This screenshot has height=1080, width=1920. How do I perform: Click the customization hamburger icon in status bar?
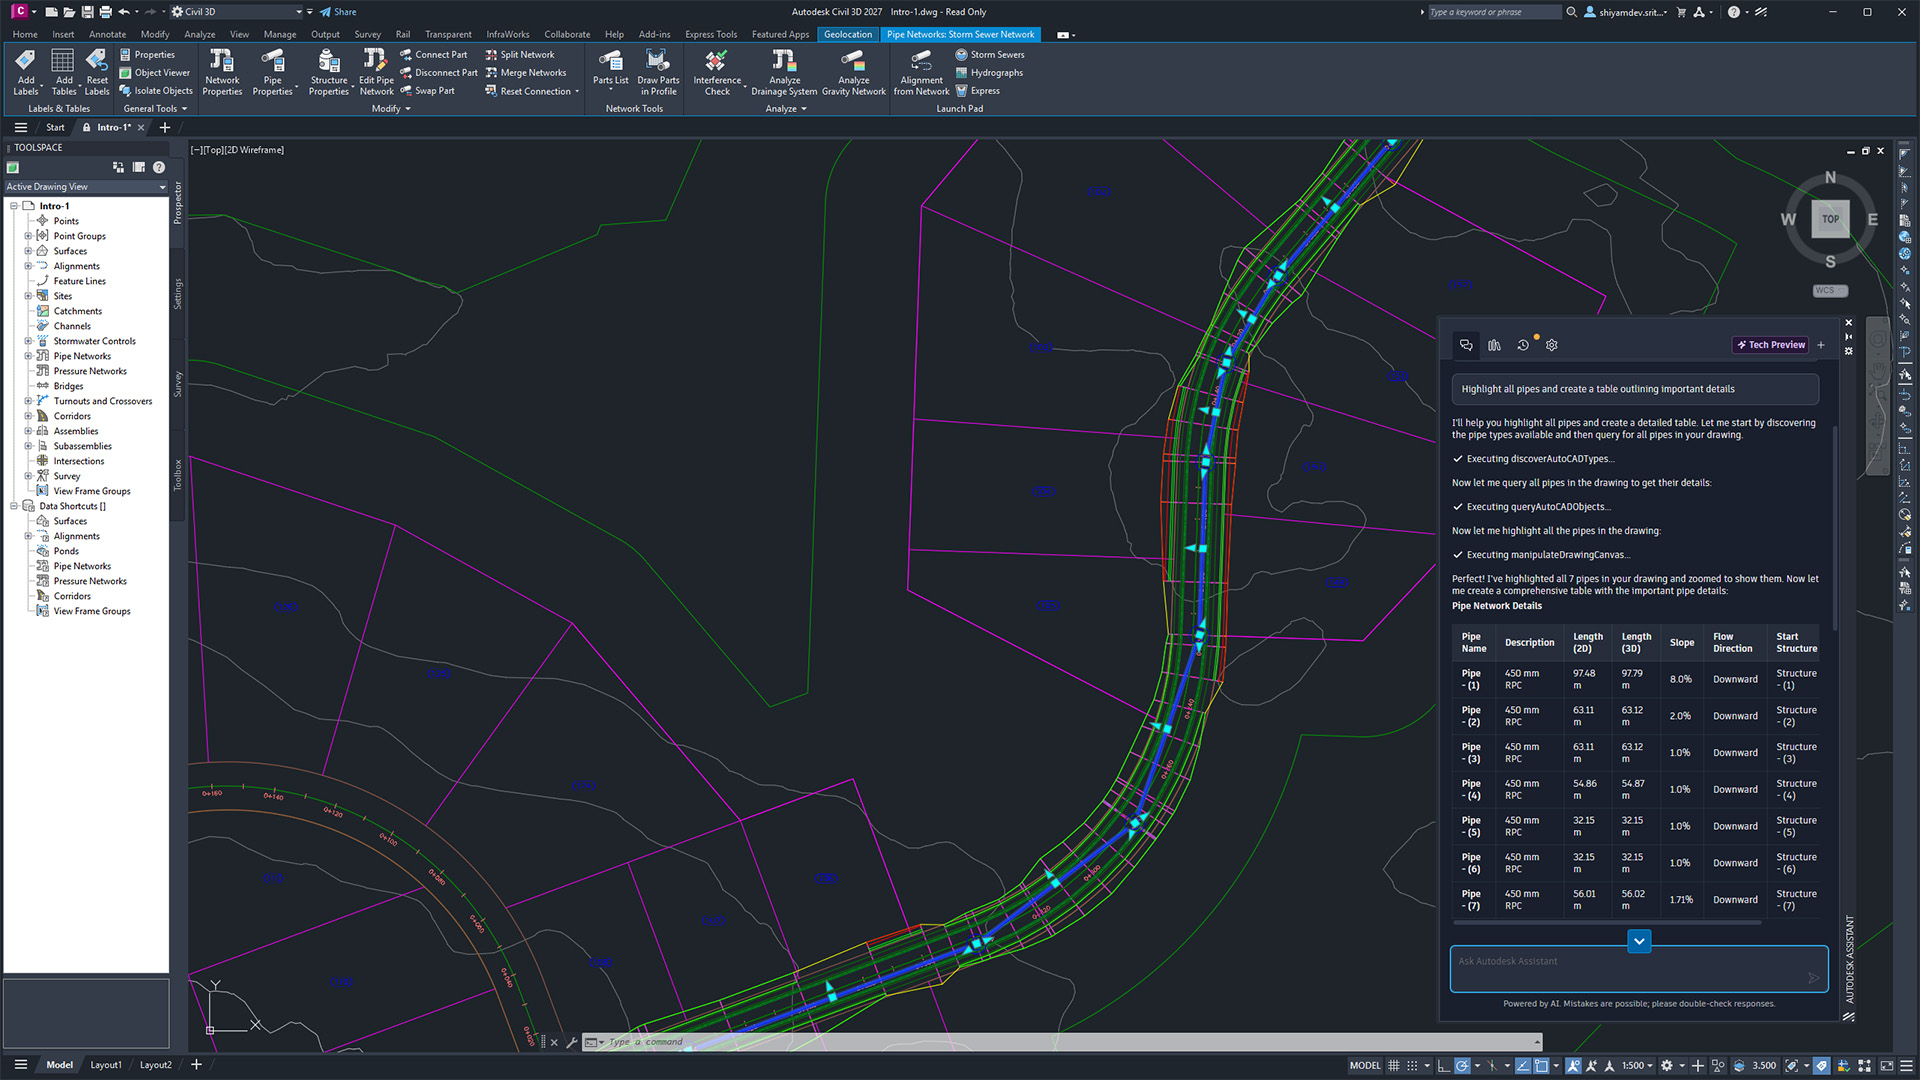[x=1906, y=1065]
